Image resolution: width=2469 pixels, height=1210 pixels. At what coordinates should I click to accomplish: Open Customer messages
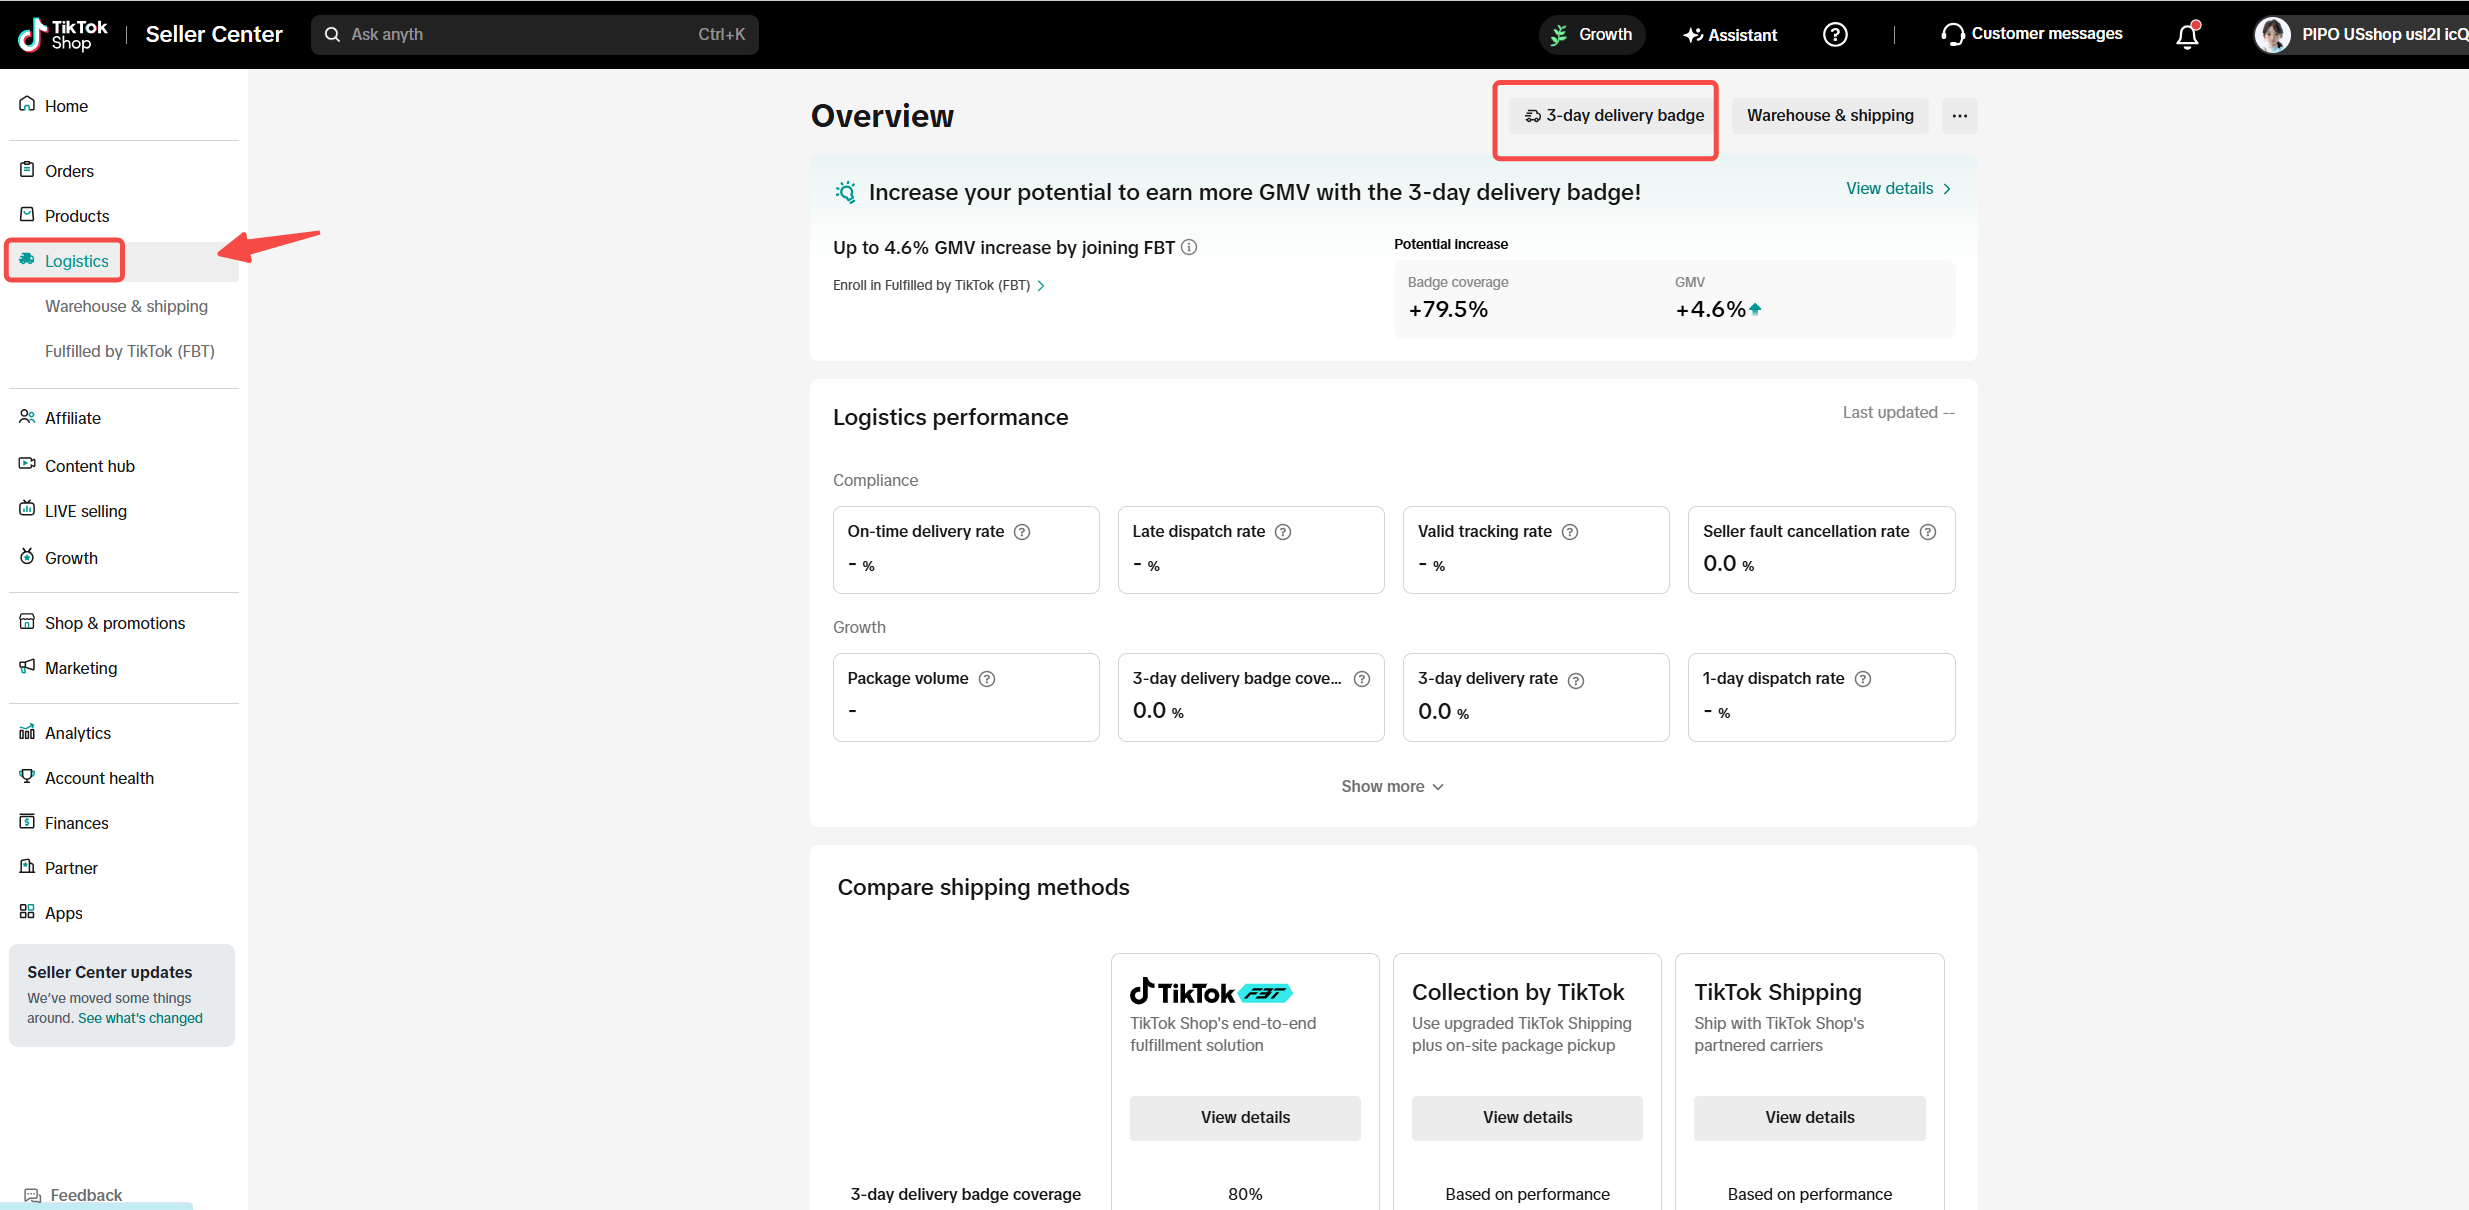pyautogui.click(x=2031, y=34)
